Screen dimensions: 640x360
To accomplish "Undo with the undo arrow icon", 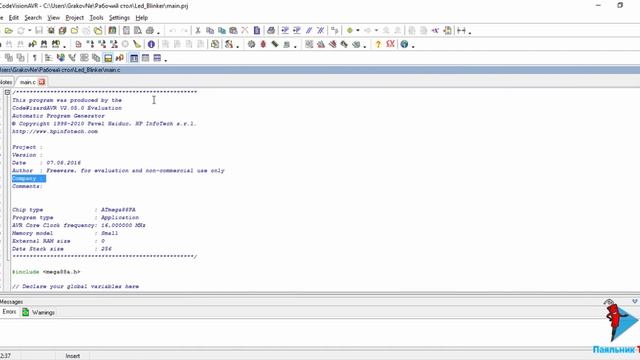I will (x=172, y=31).
